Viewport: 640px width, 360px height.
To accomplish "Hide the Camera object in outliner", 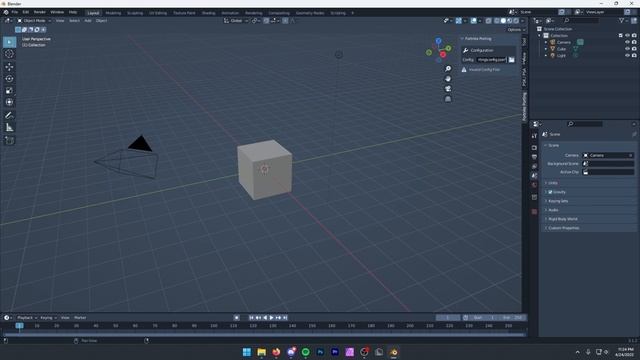I will pos(627,42).
